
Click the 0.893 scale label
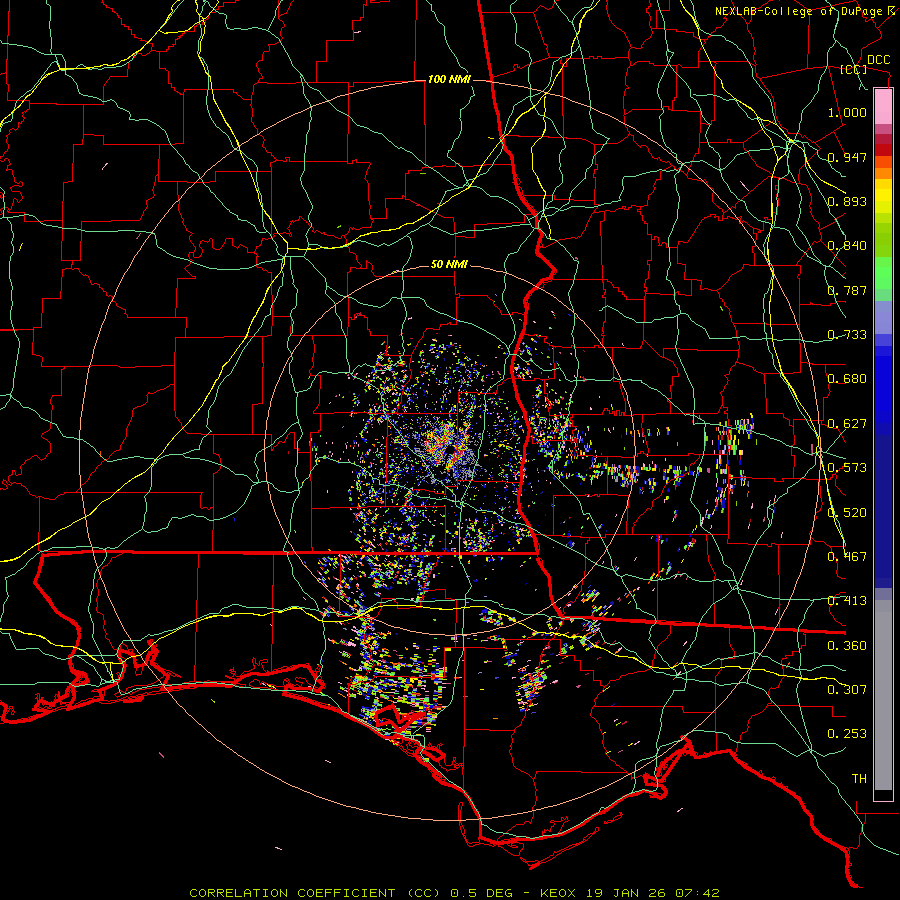(847, 202)
